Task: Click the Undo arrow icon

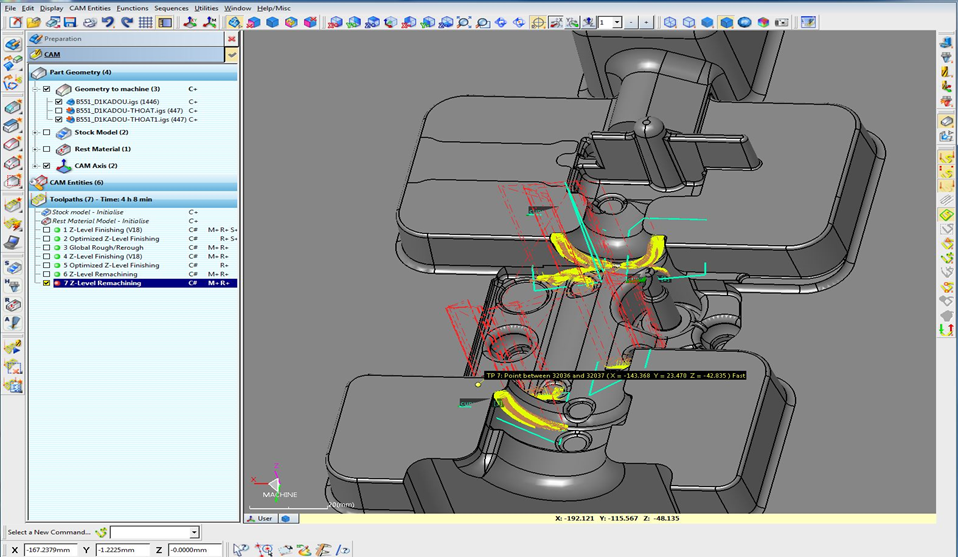Action: 108,22
